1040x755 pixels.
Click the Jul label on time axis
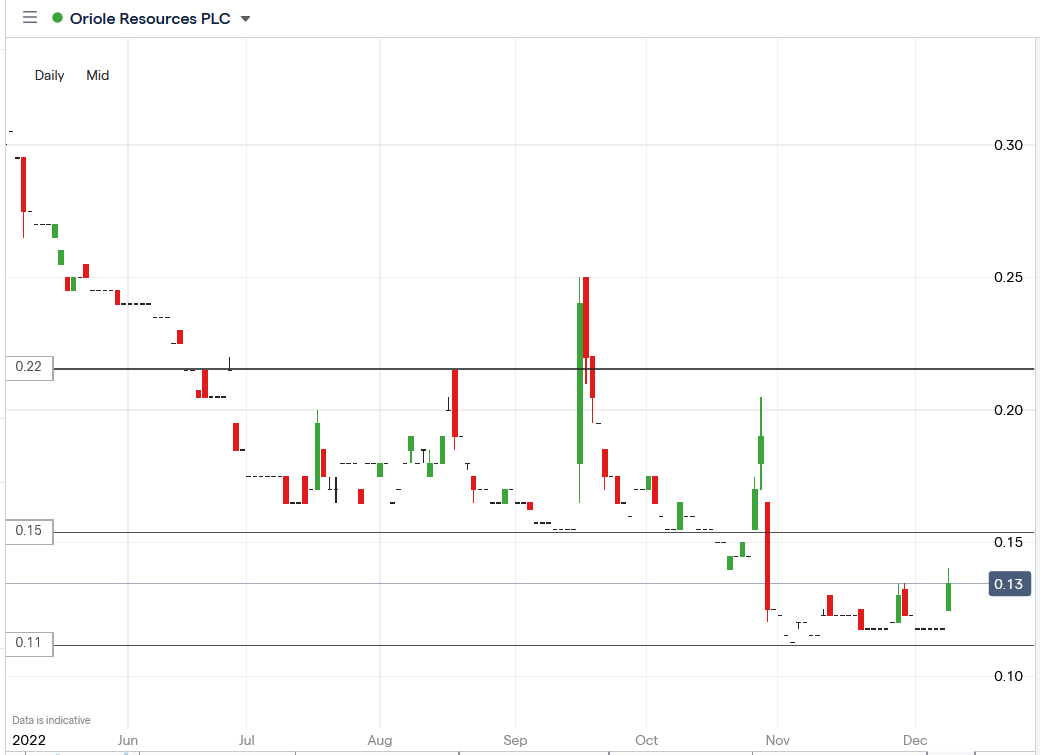click(246, 740)
